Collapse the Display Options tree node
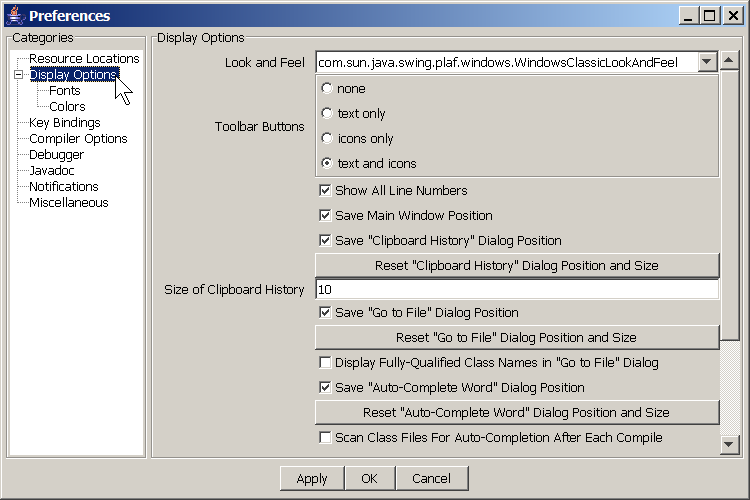This screenshot has width=750, height=500. point(18,75)
